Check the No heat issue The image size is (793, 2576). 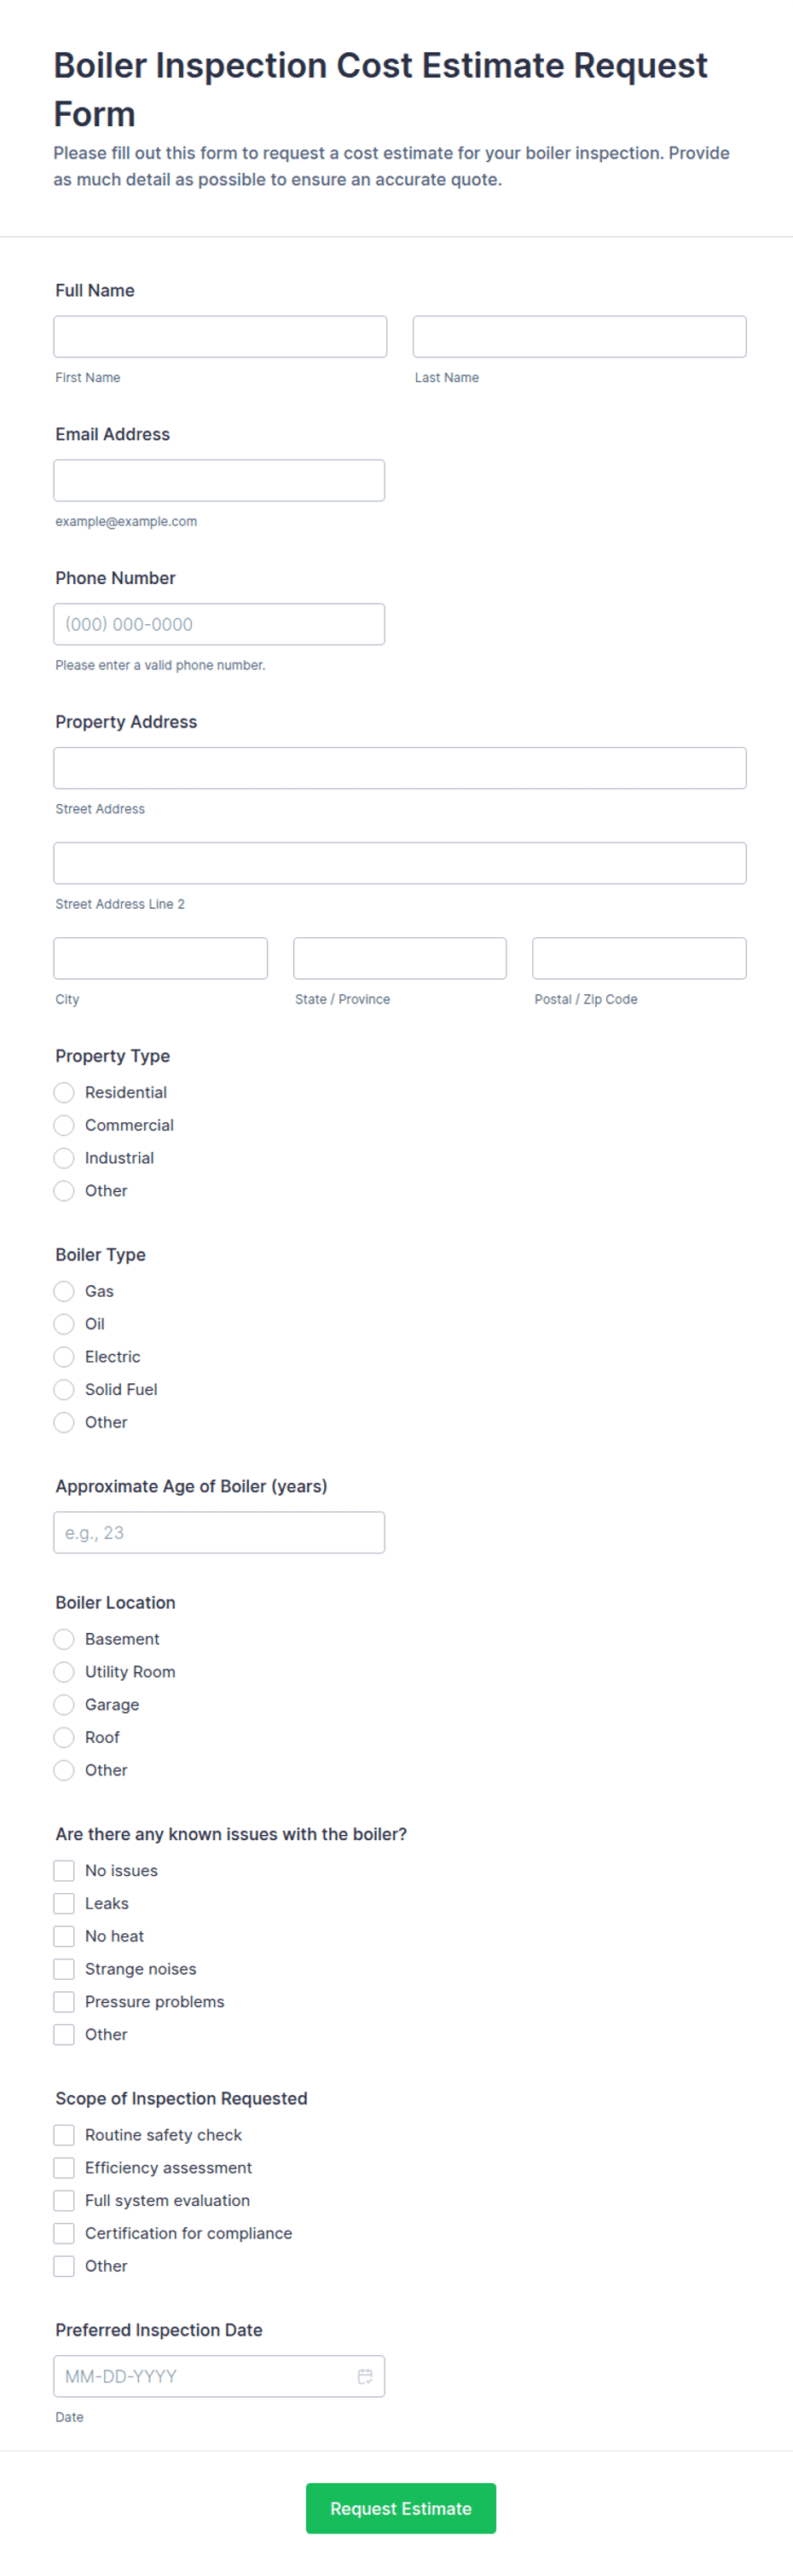pos(64,1936)
